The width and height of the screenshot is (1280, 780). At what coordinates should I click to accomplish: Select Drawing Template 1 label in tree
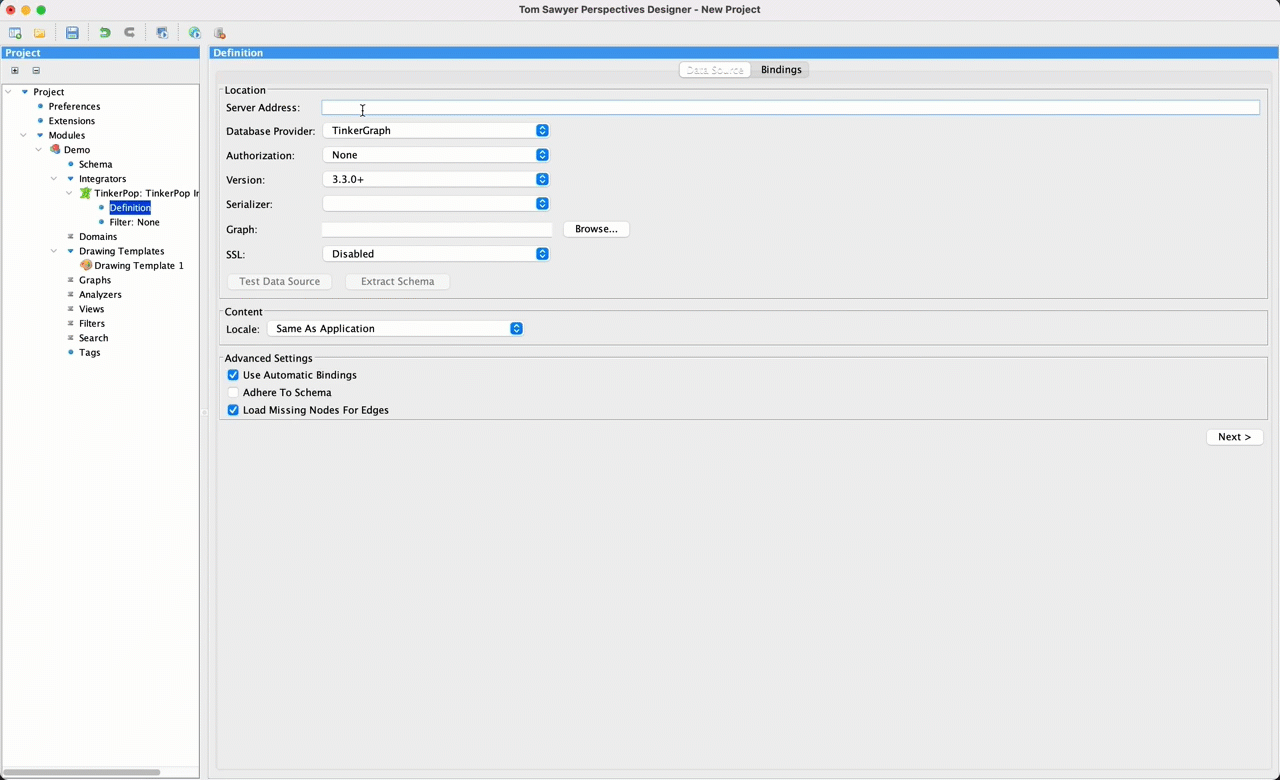[139, 266]
